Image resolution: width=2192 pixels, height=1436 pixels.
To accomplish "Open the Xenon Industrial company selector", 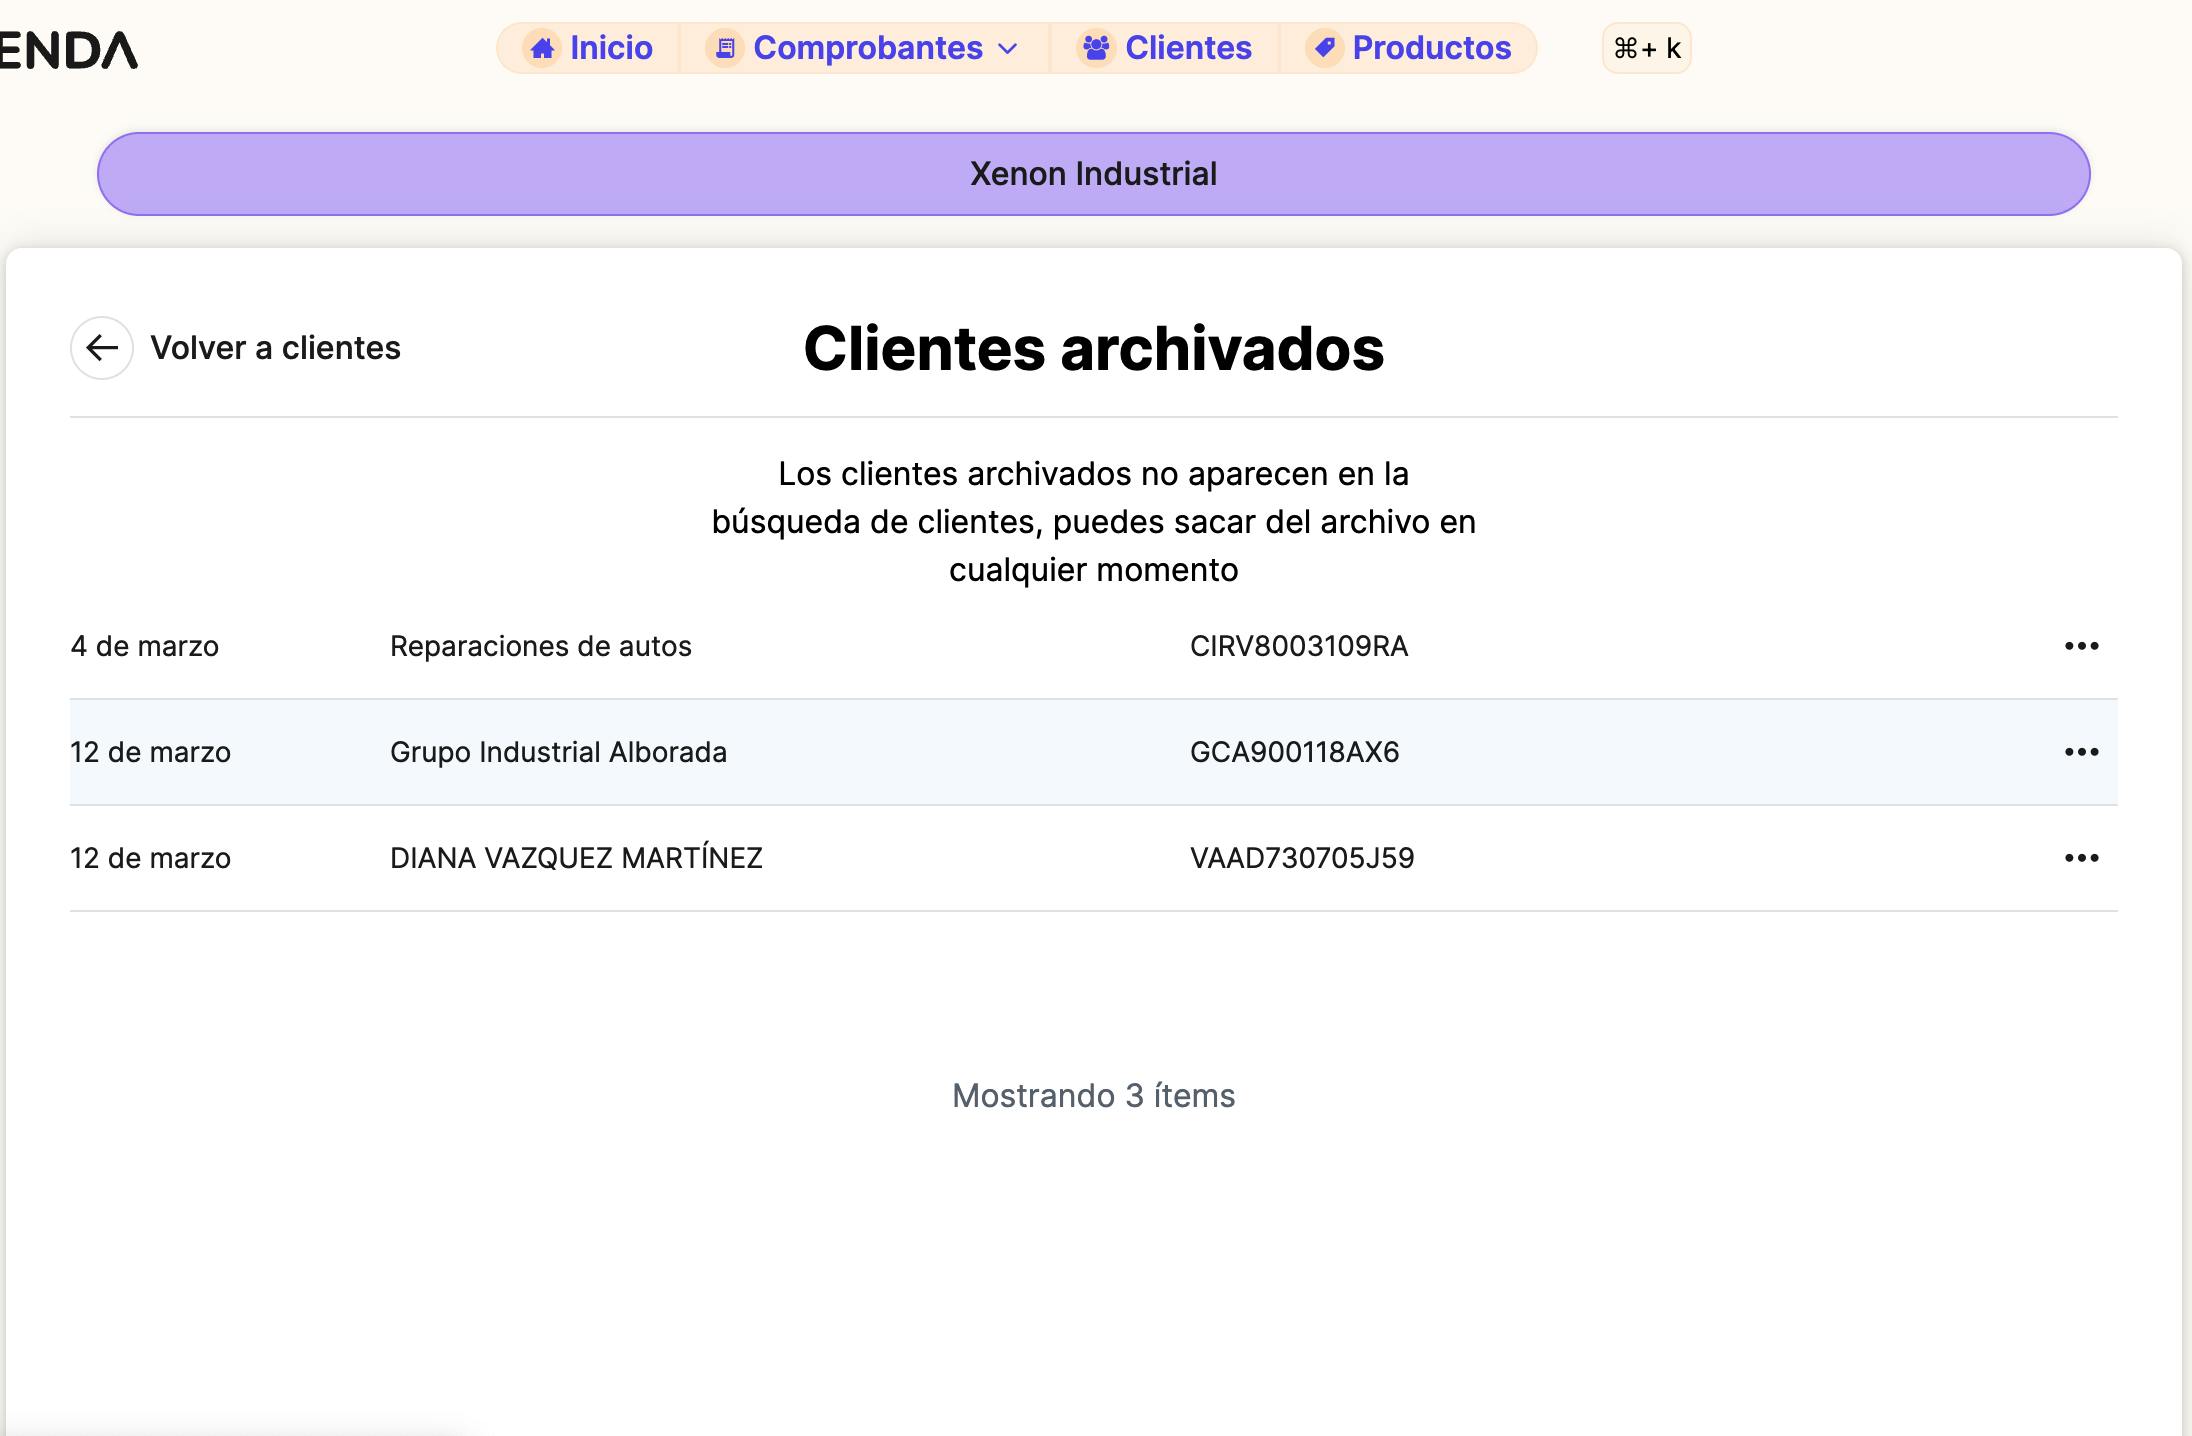I will click(x=1093, y=174).
